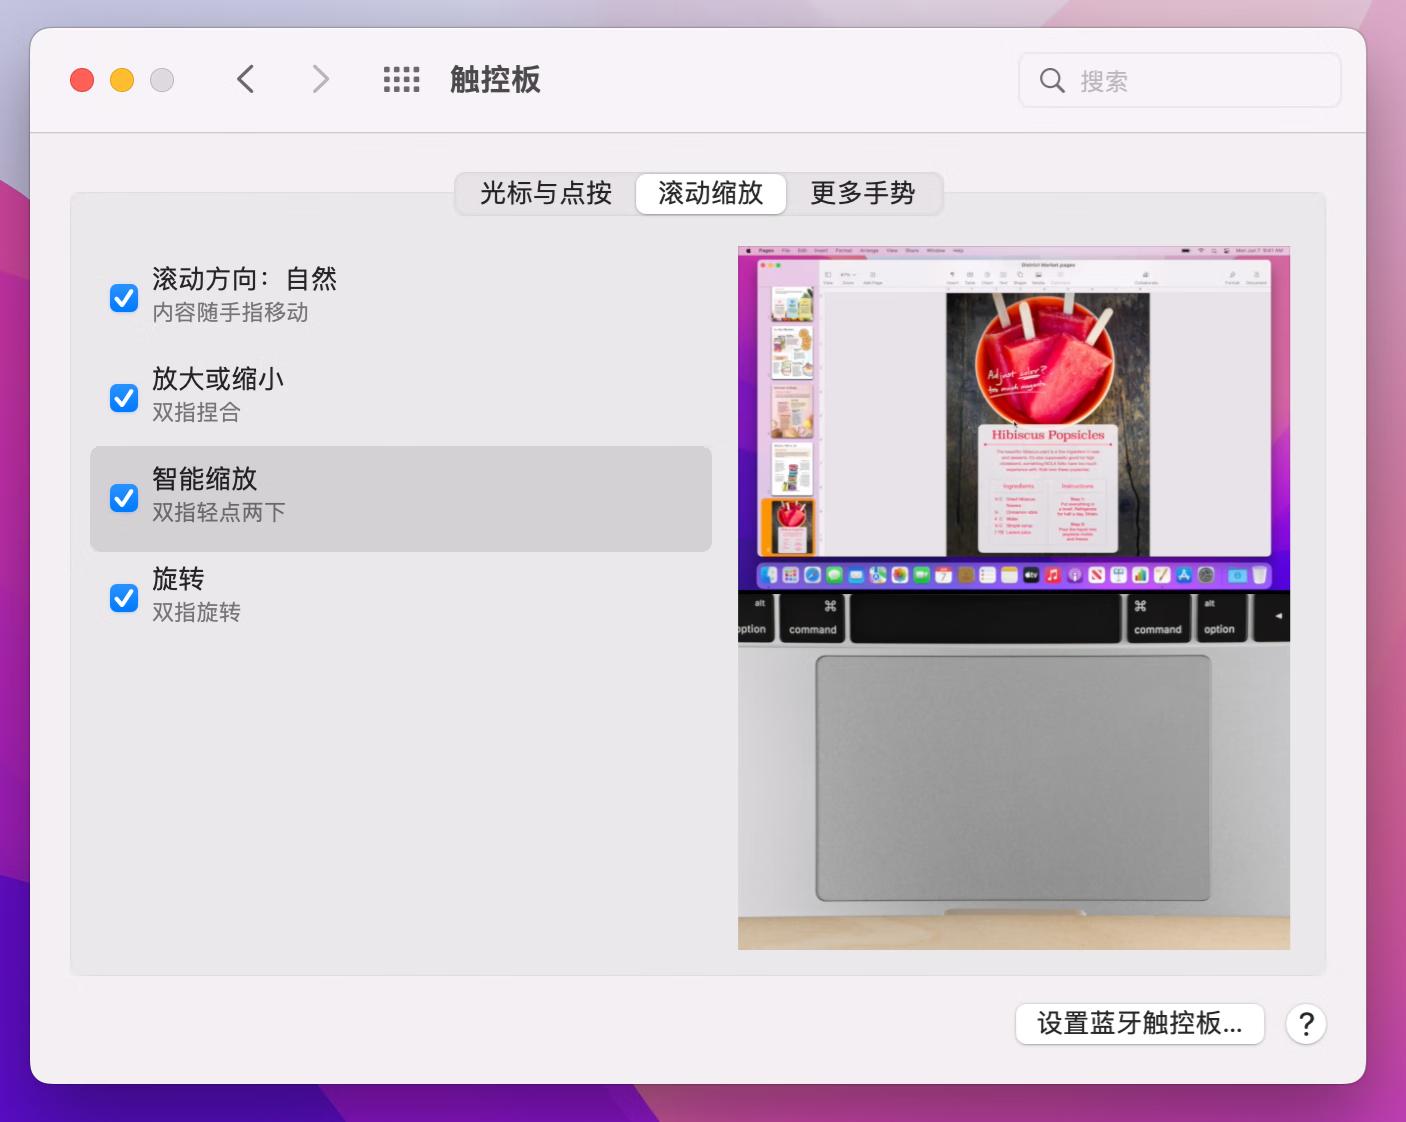Viewport: 1406px width, 1122px height.
Task: Toggle the 智能缩放 checkbox
Action: click(123, 498)
